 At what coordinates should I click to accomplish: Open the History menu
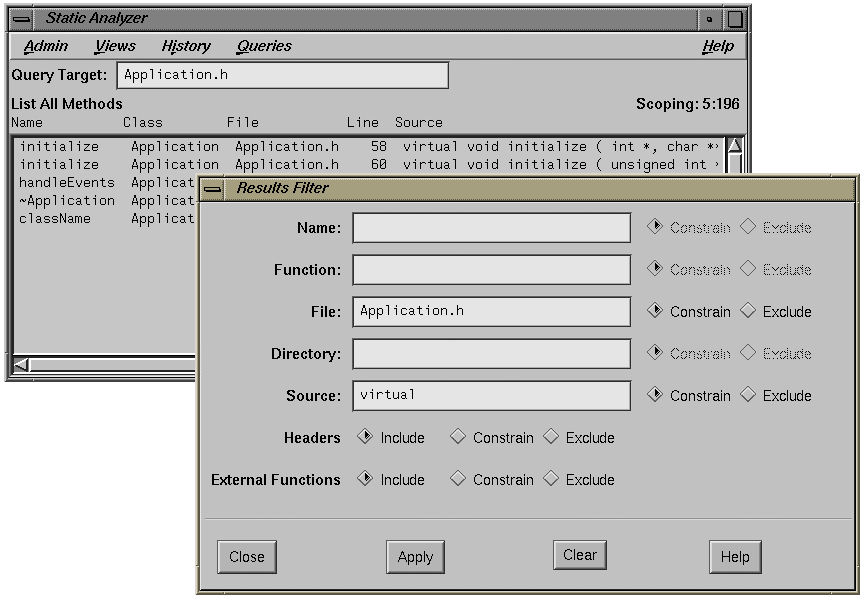pyautogui.click(x=185, y=46)
